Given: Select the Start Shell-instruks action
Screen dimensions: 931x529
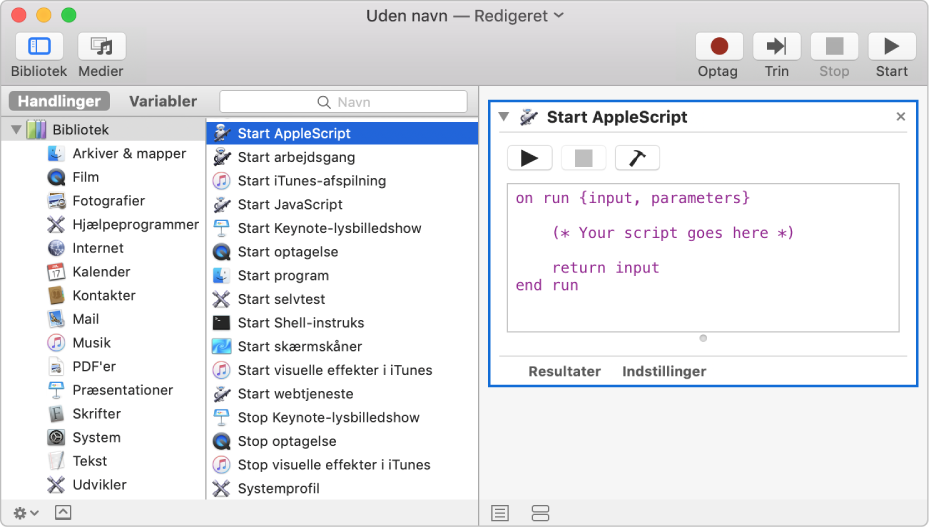Looking at the screenshot, I should pos(300,323).
